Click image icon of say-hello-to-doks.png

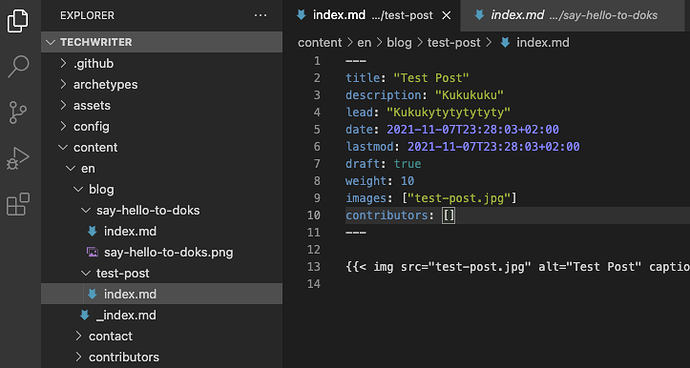[92, 252]
